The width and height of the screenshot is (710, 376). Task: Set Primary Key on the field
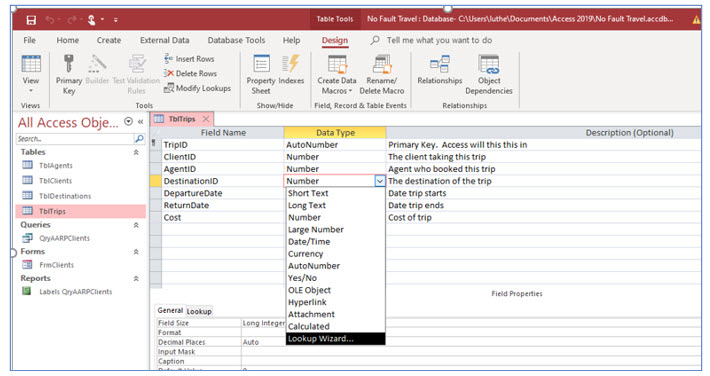[x=69, y=75]
